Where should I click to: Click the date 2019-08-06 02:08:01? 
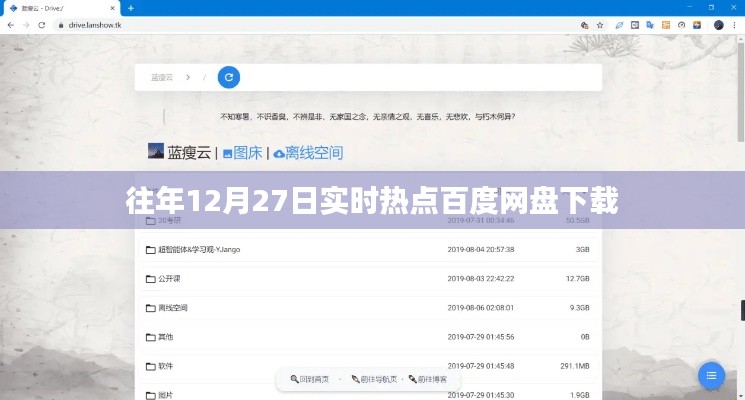481,308
